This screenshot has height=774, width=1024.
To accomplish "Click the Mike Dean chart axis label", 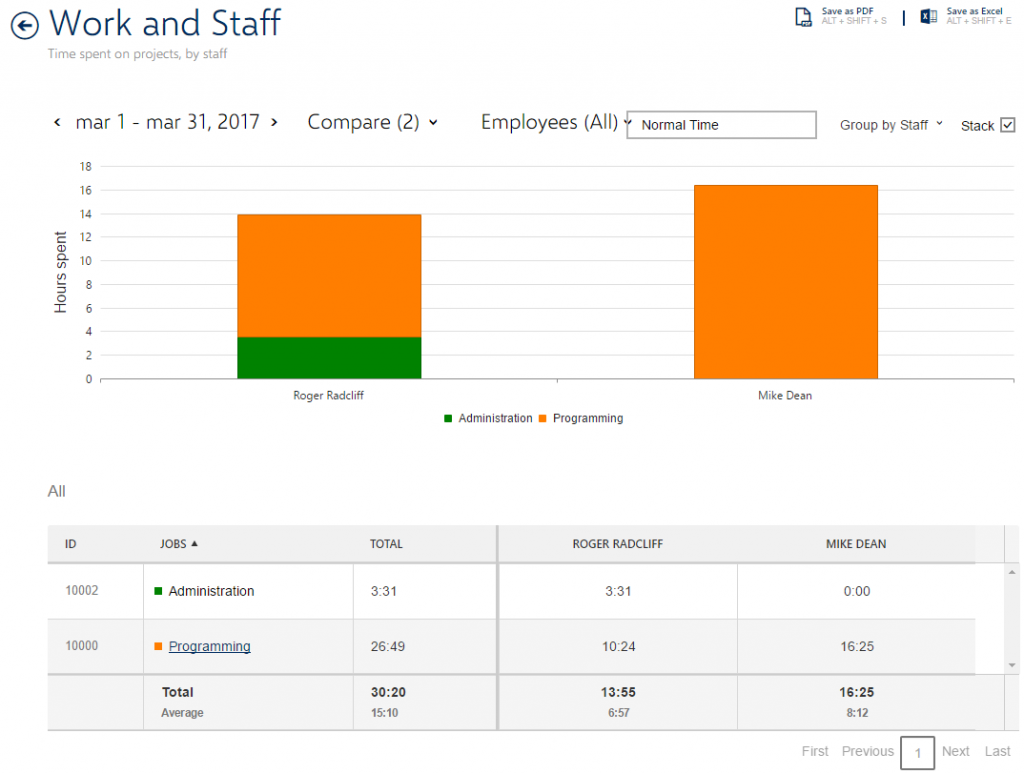I will click(785, 395).
